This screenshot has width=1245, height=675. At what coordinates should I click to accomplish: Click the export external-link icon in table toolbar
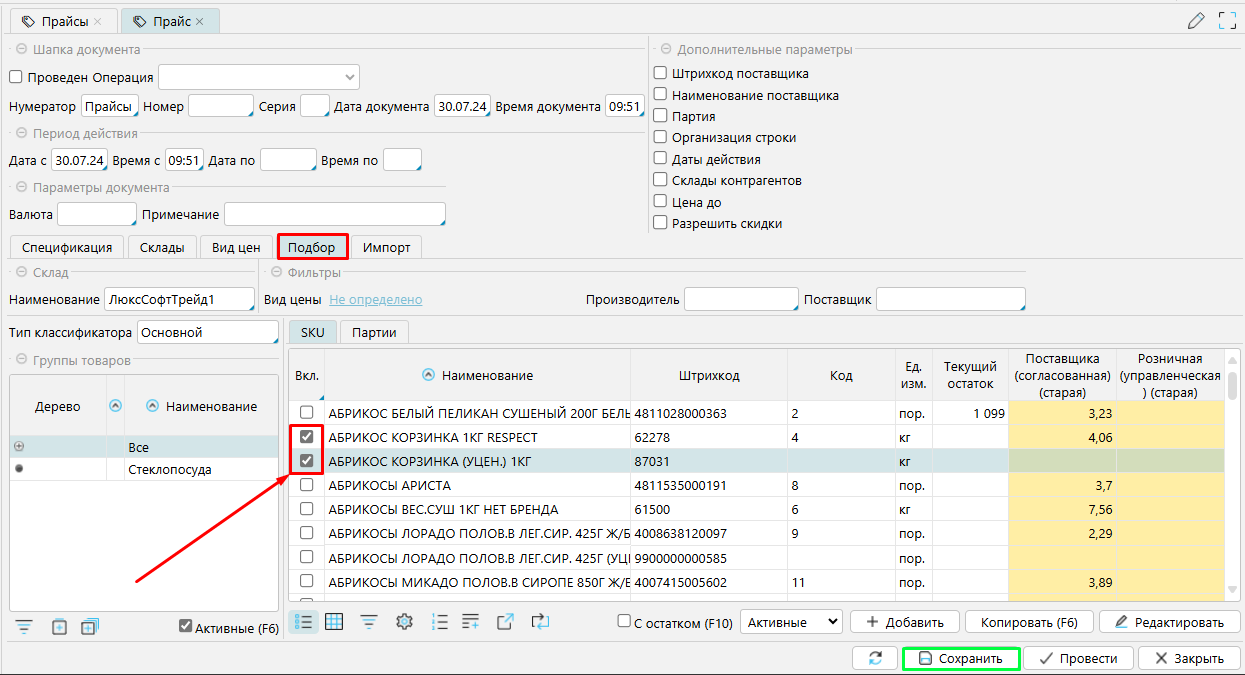point(506,622)
